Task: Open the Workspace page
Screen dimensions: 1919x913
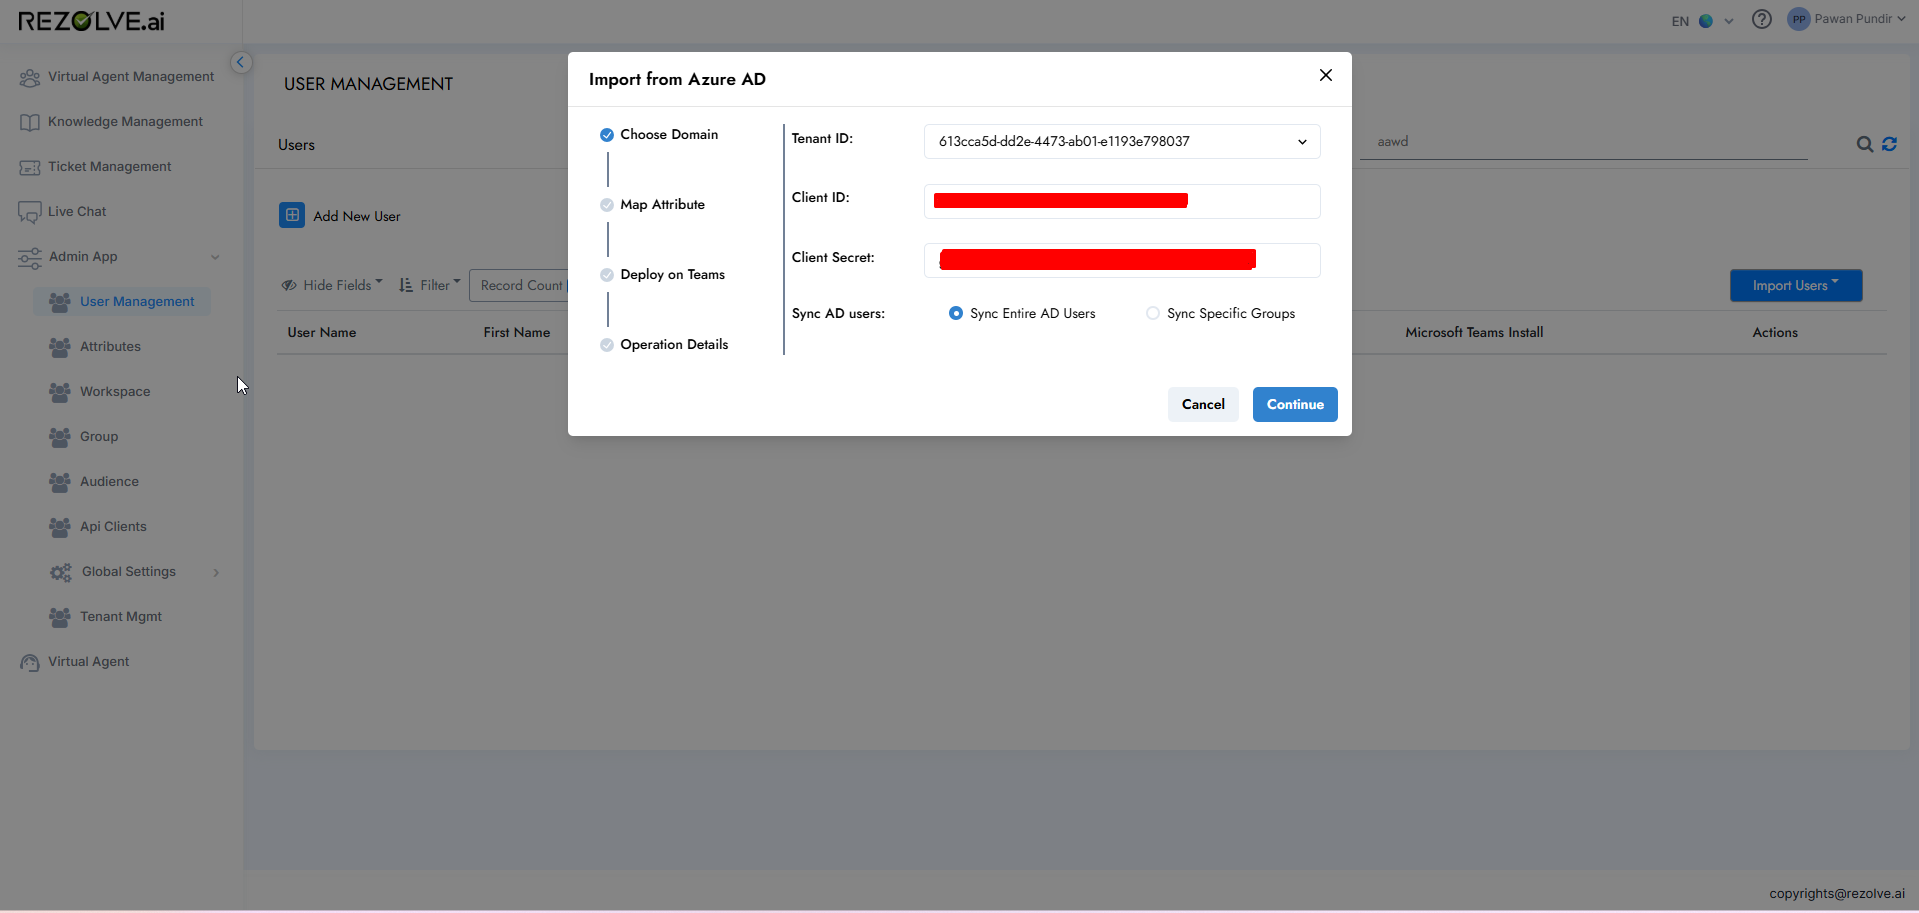Action: [115, 392]
